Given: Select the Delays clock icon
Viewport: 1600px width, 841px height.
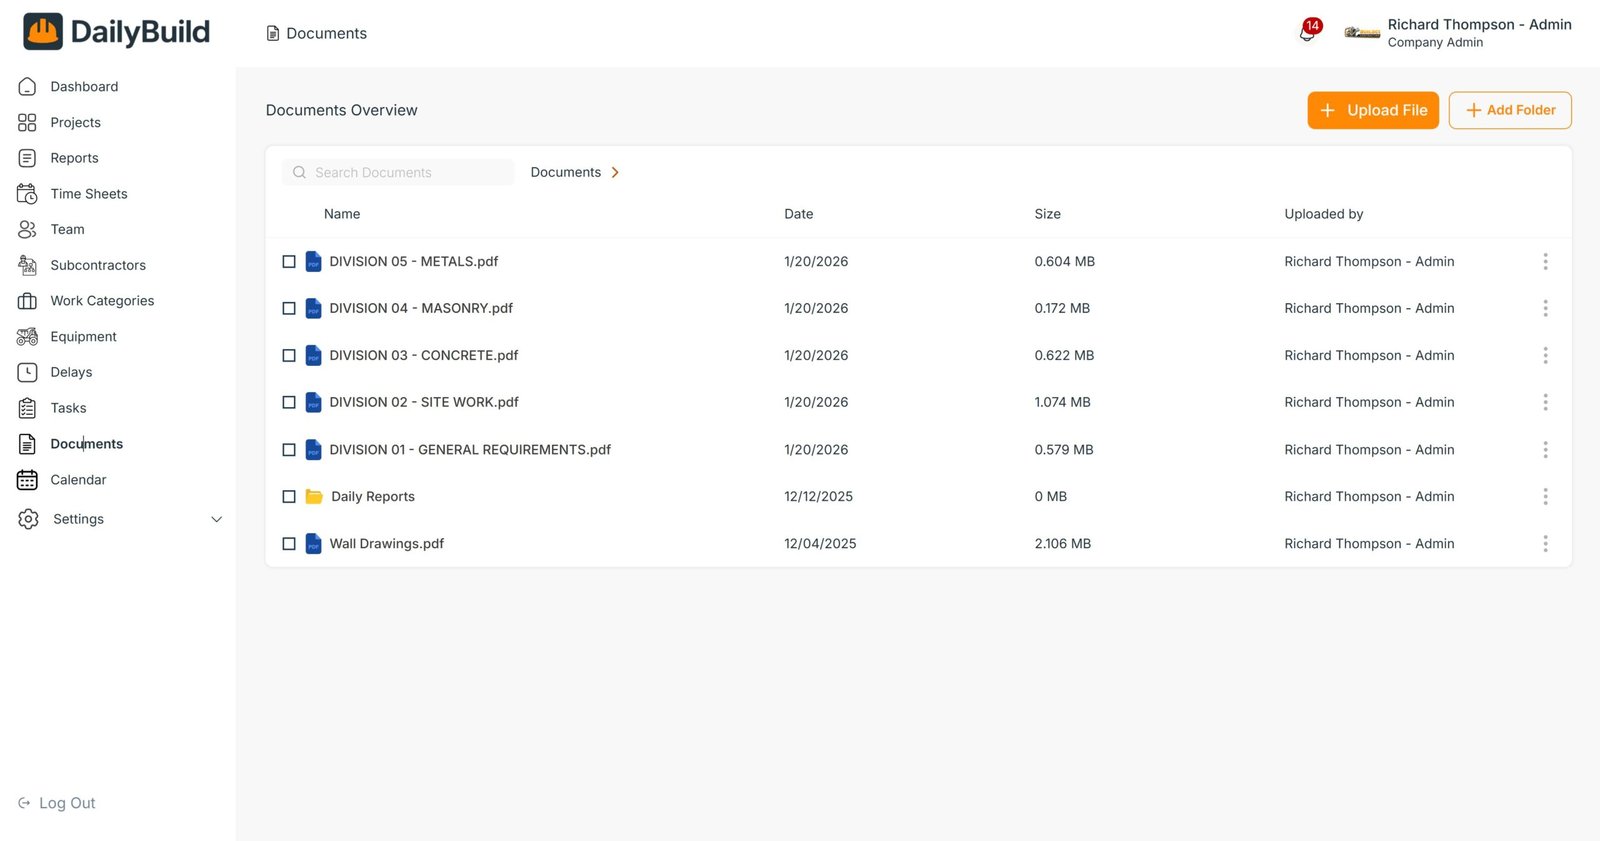Looking at the screenshot, I should click(27, 372).
